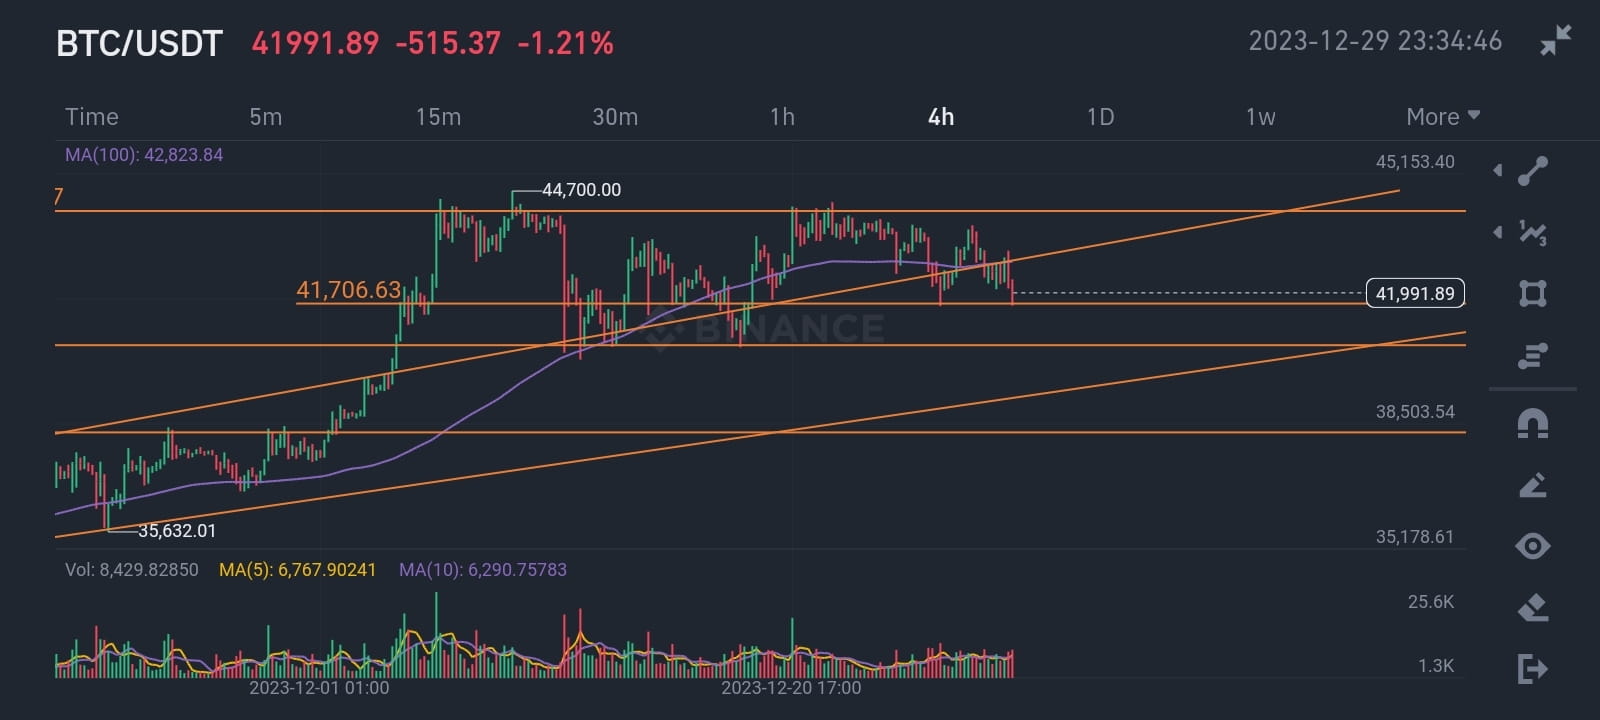Select the eraser tool to remove drawings
This screenshot has height=720, width=1600.
click(1531, 604)
